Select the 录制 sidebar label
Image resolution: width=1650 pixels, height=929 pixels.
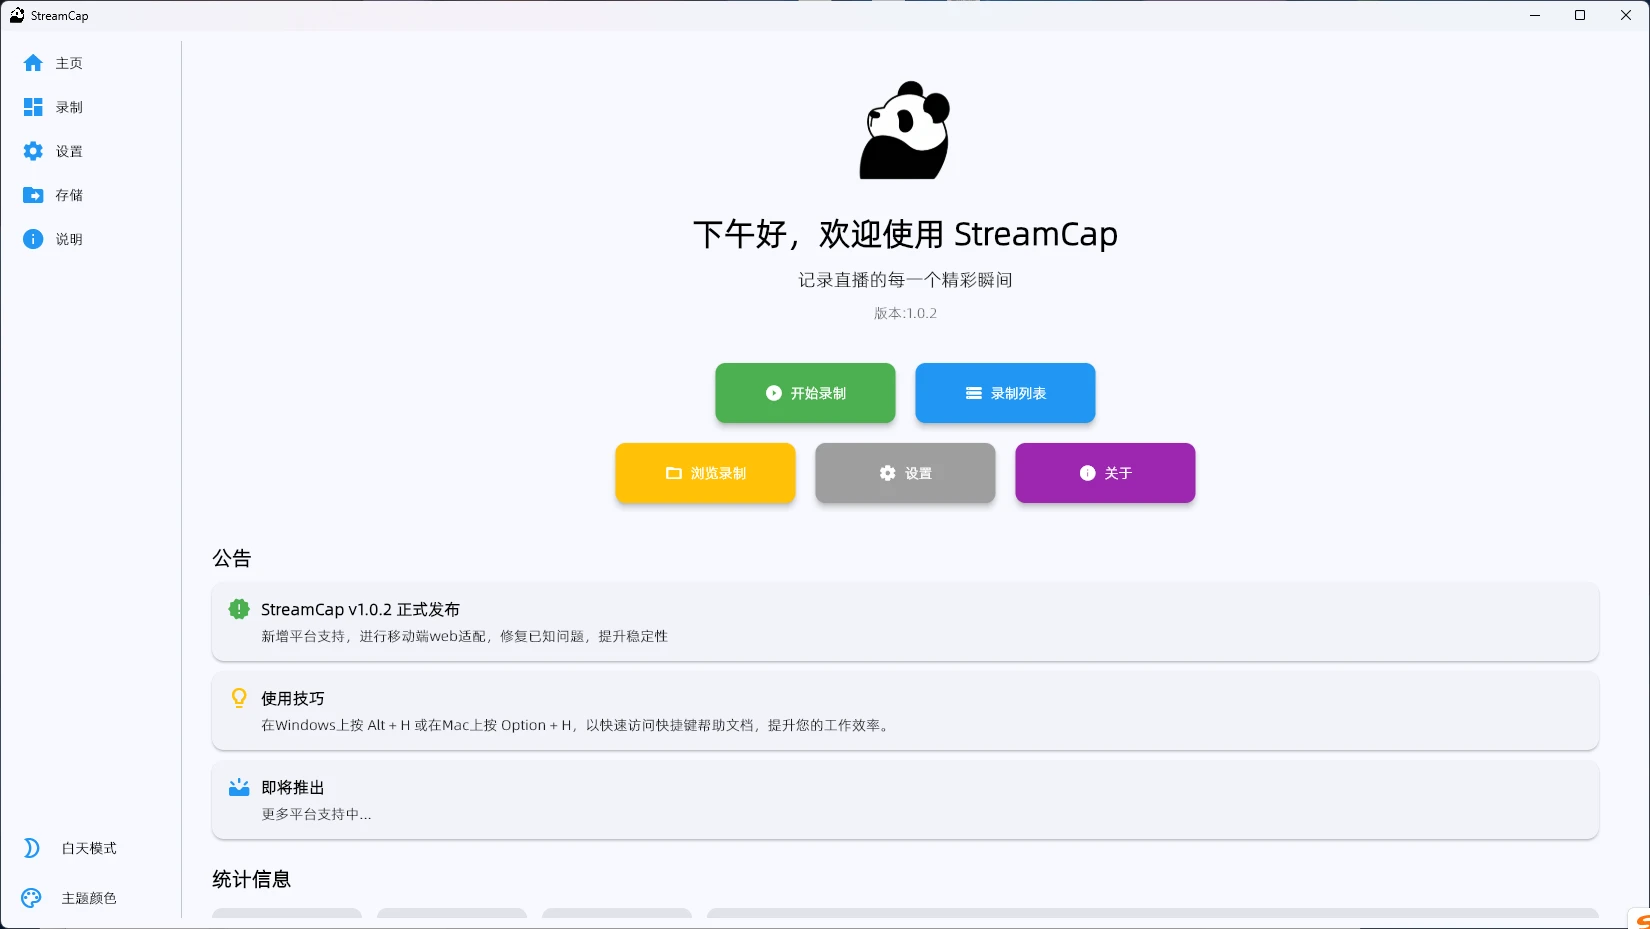coord(69,107)
